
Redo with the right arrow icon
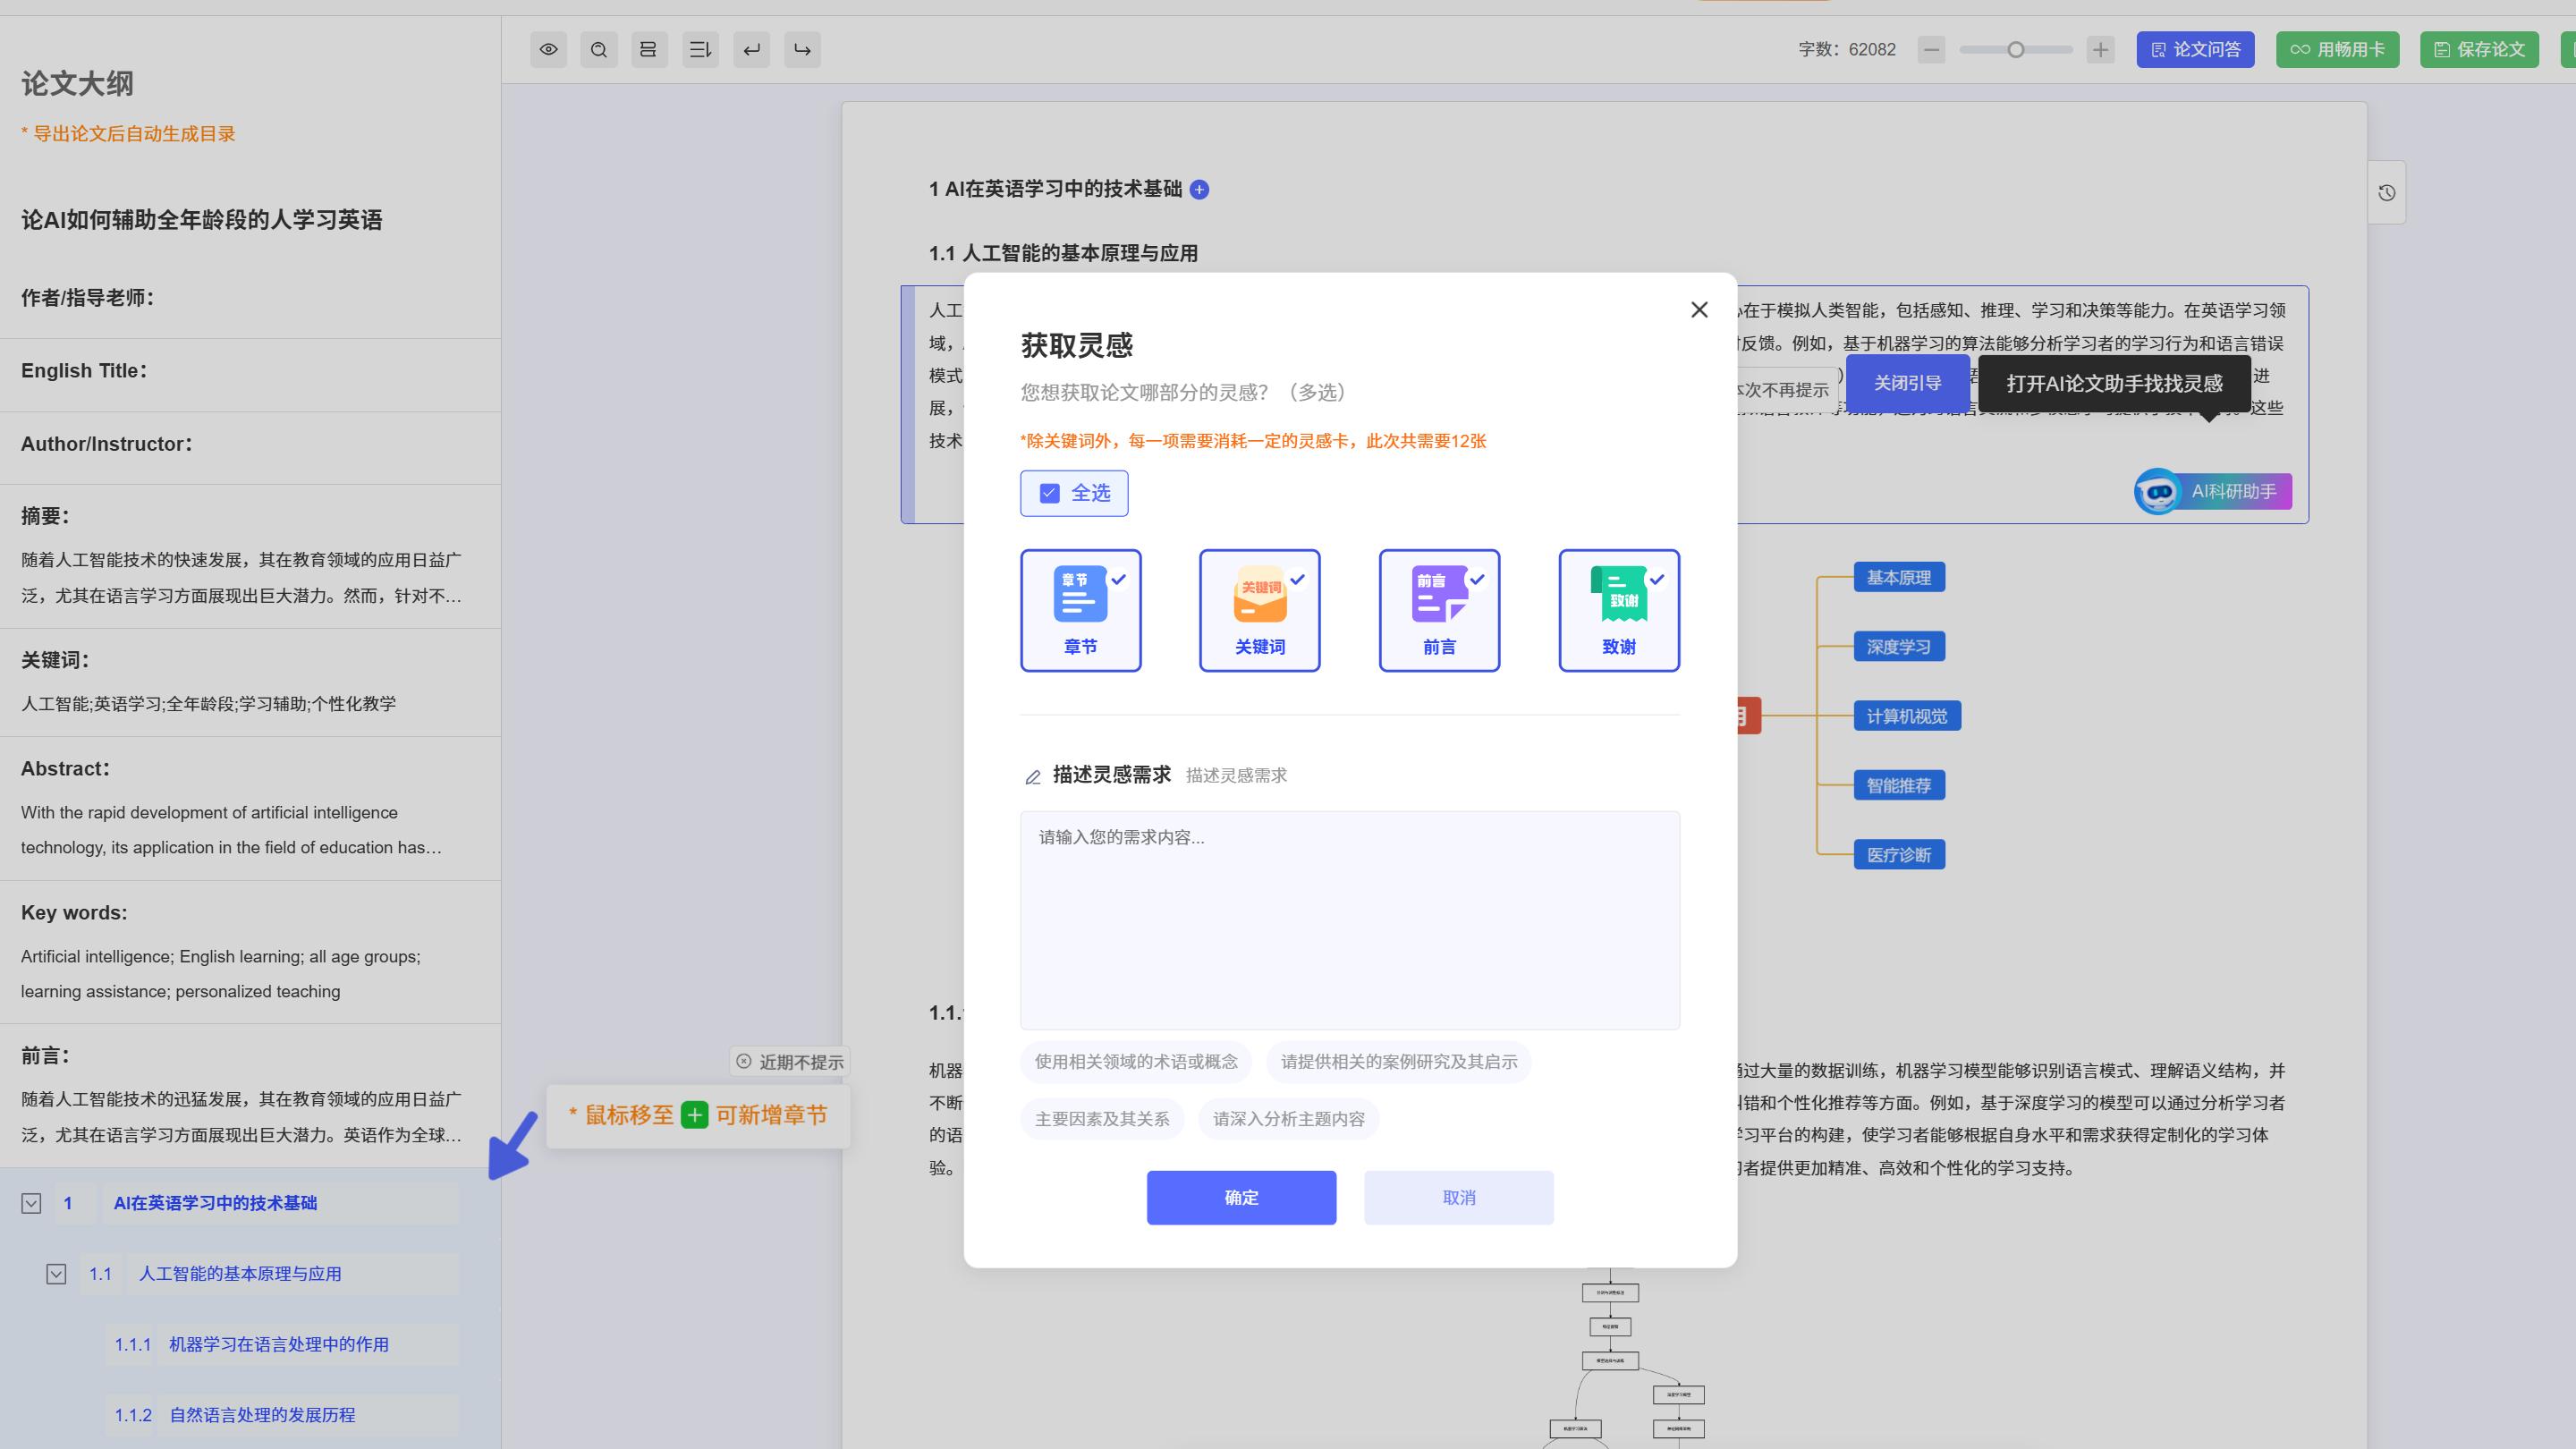[802, 49]
